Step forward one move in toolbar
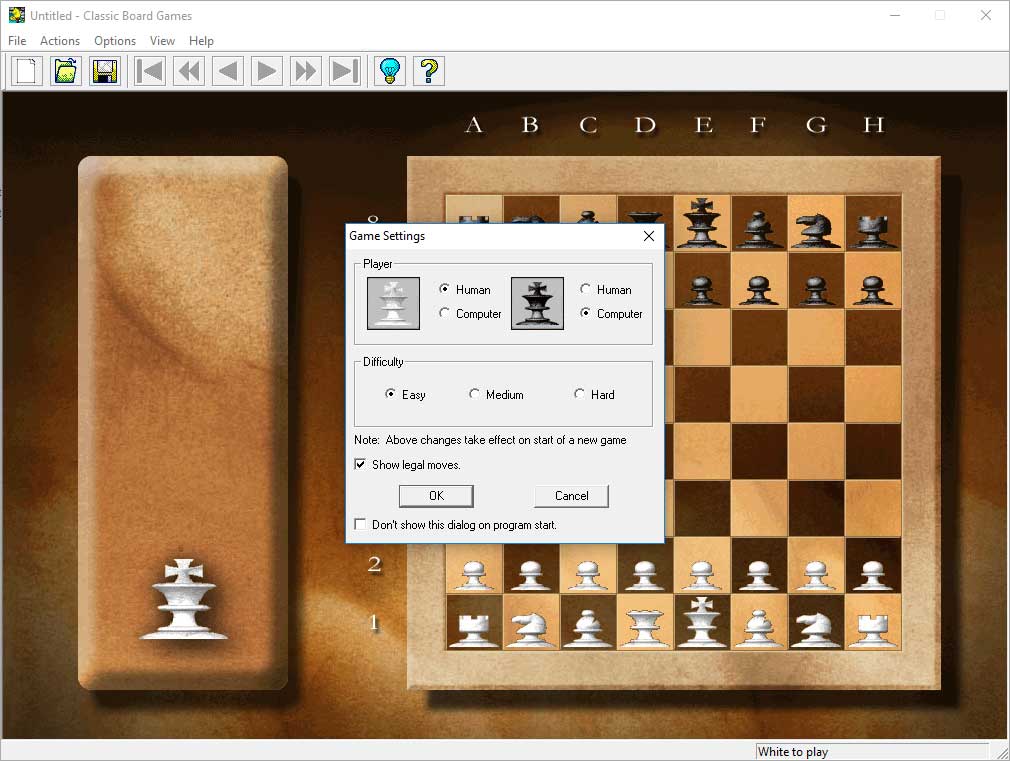The width and height of the screenshot is (1010, 761). click(267, 71)
